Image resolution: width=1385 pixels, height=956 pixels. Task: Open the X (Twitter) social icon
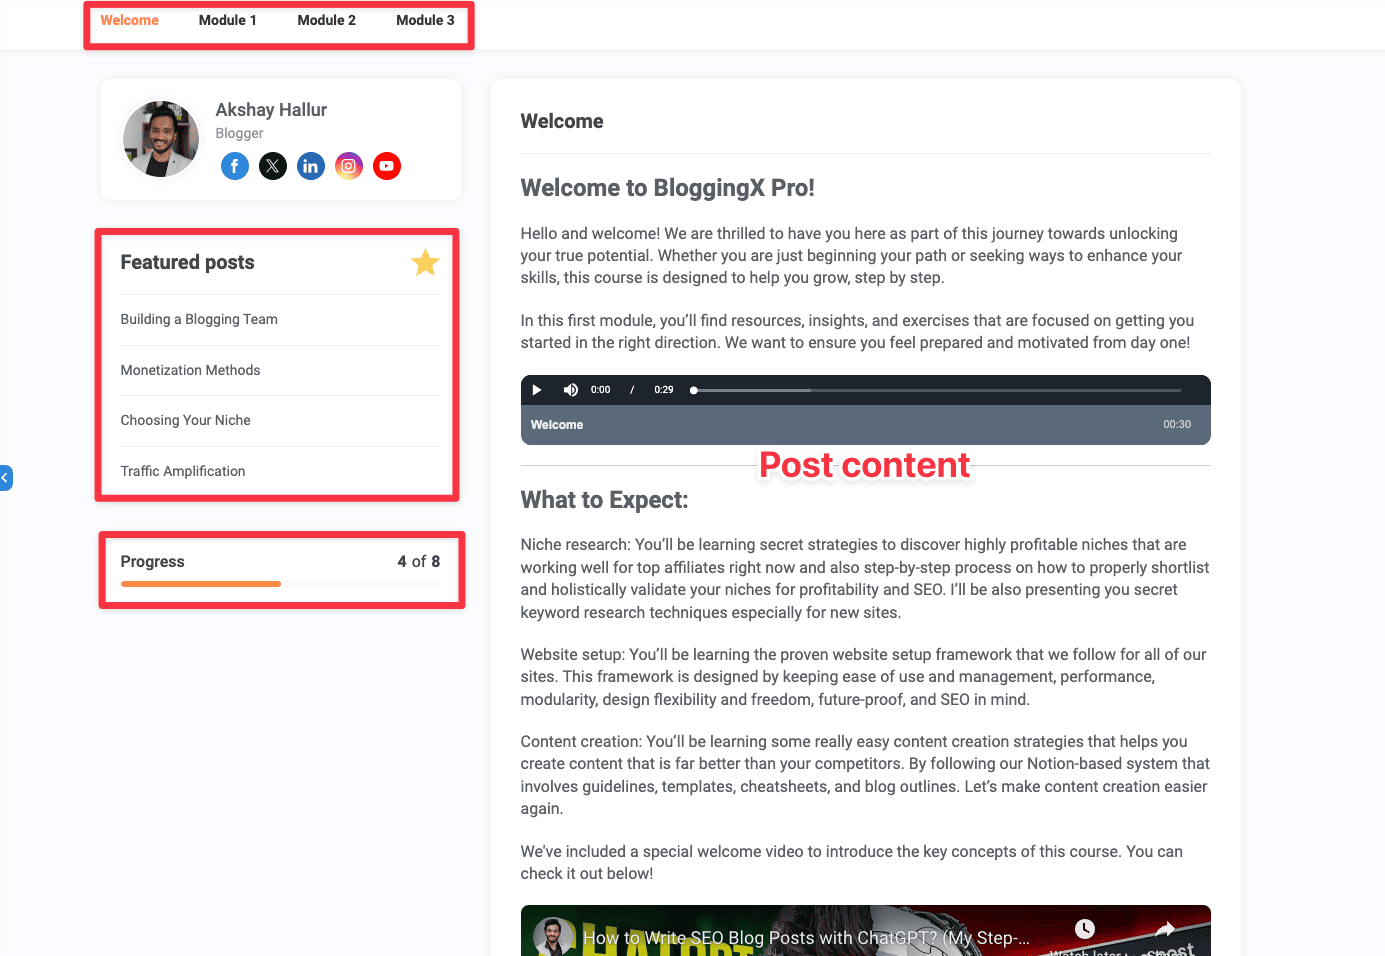[x=273, y=166]
